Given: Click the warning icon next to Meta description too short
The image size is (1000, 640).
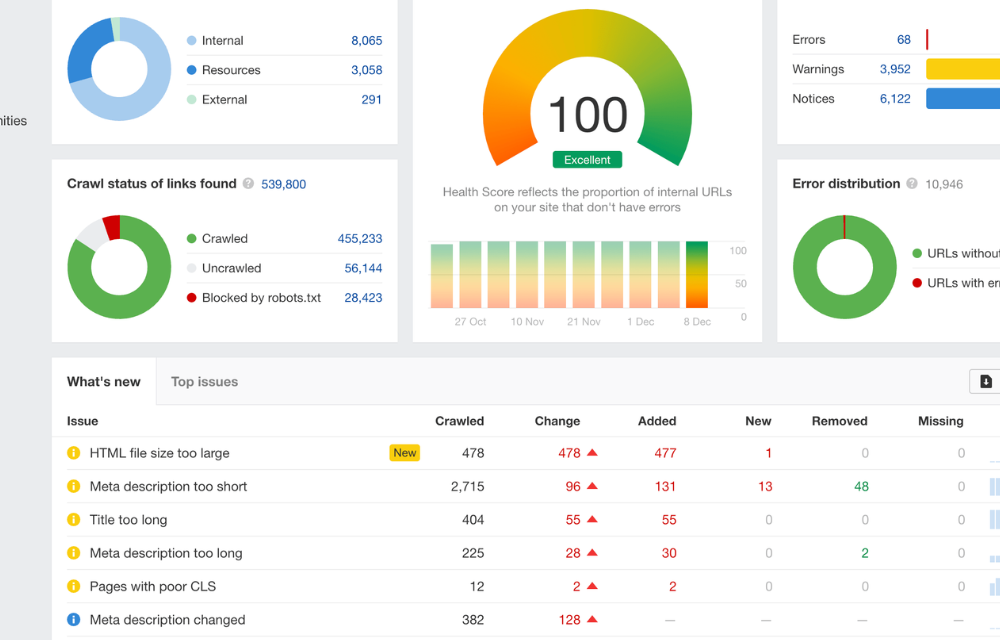Looking at the screenshot, I should pos(72,486).
